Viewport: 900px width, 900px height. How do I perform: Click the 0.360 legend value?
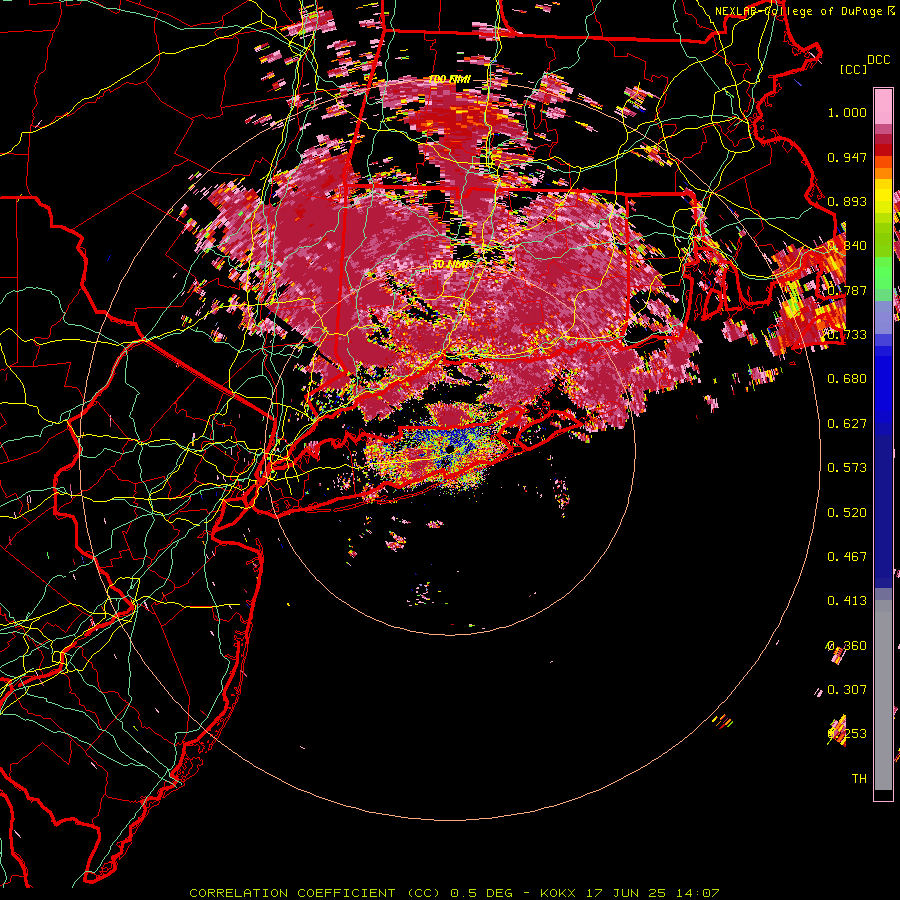coord(847,646)
